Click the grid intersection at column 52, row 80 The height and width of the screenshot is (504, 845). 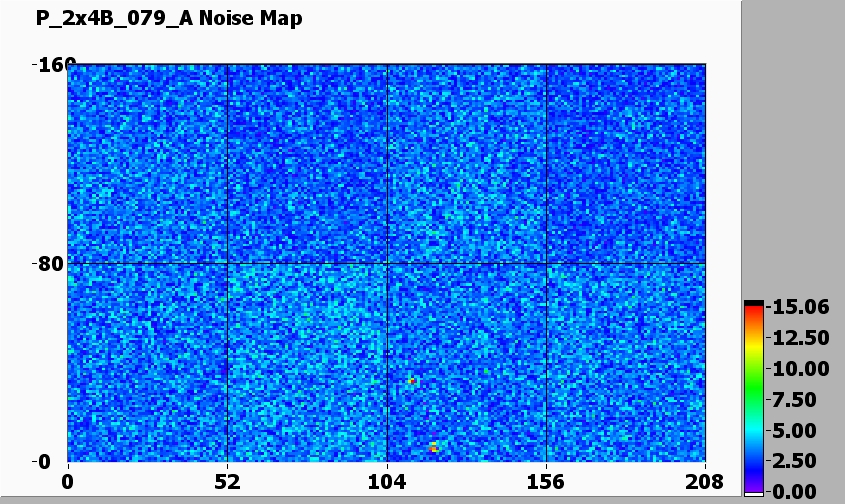(x=228, y=263)
